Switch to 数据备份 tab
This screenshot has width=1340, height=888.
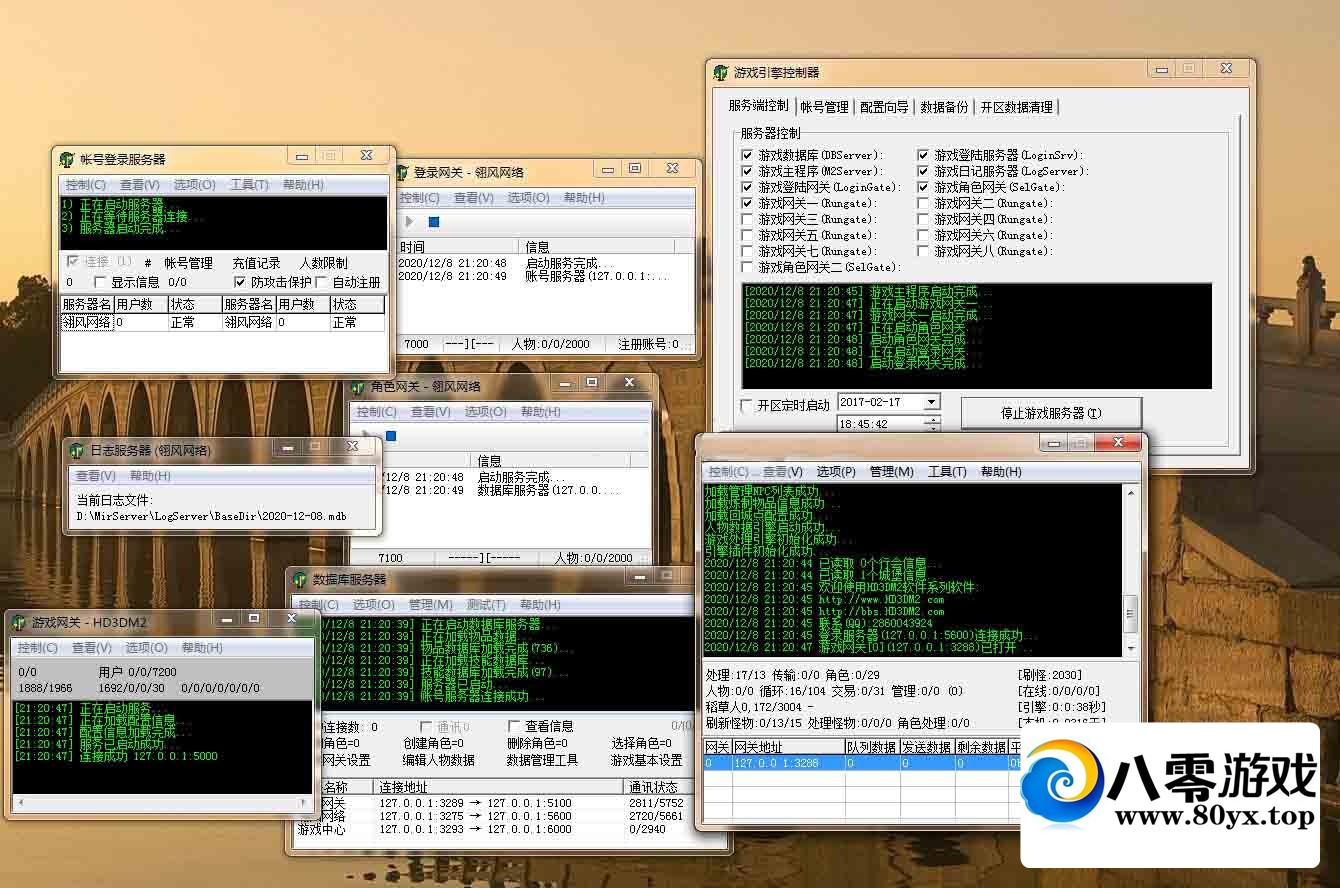click(x=944, y=107)
